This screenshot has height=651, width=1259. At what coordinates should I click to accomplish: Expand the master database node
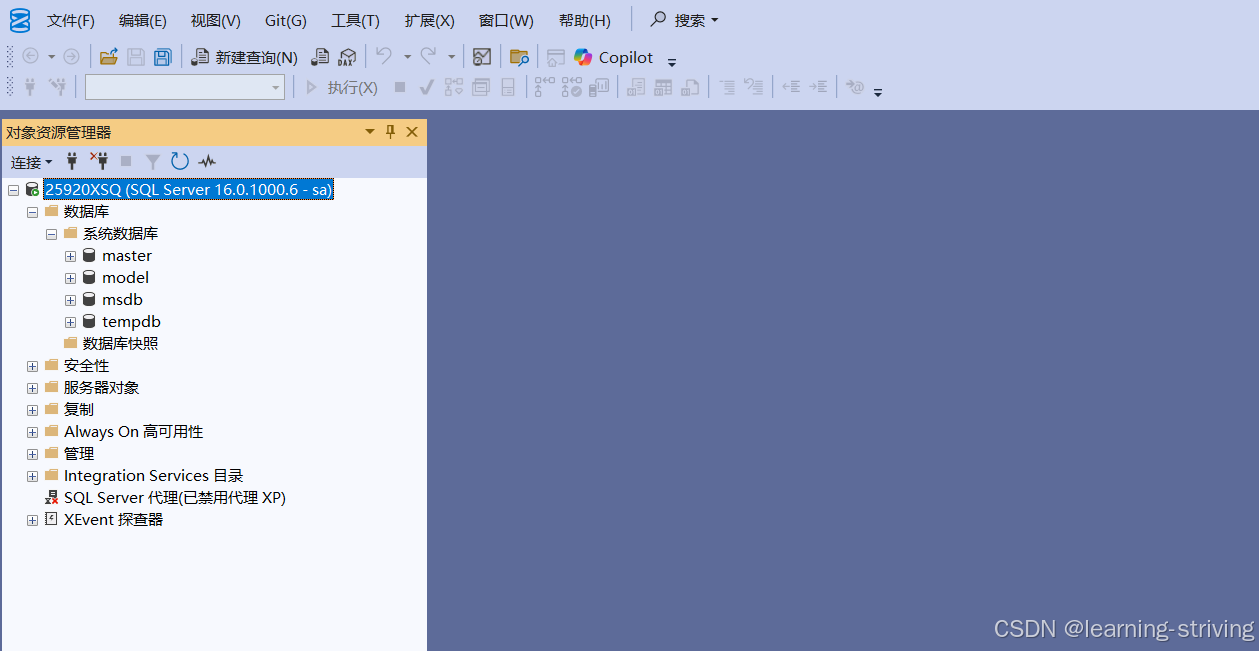tap(71, 256)
